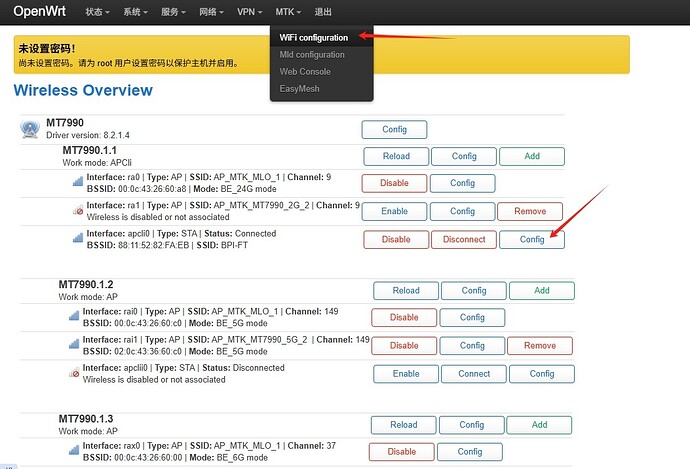Open Config for interface ra1
Screen dimensions: 690x469
(x=462, y=211)
